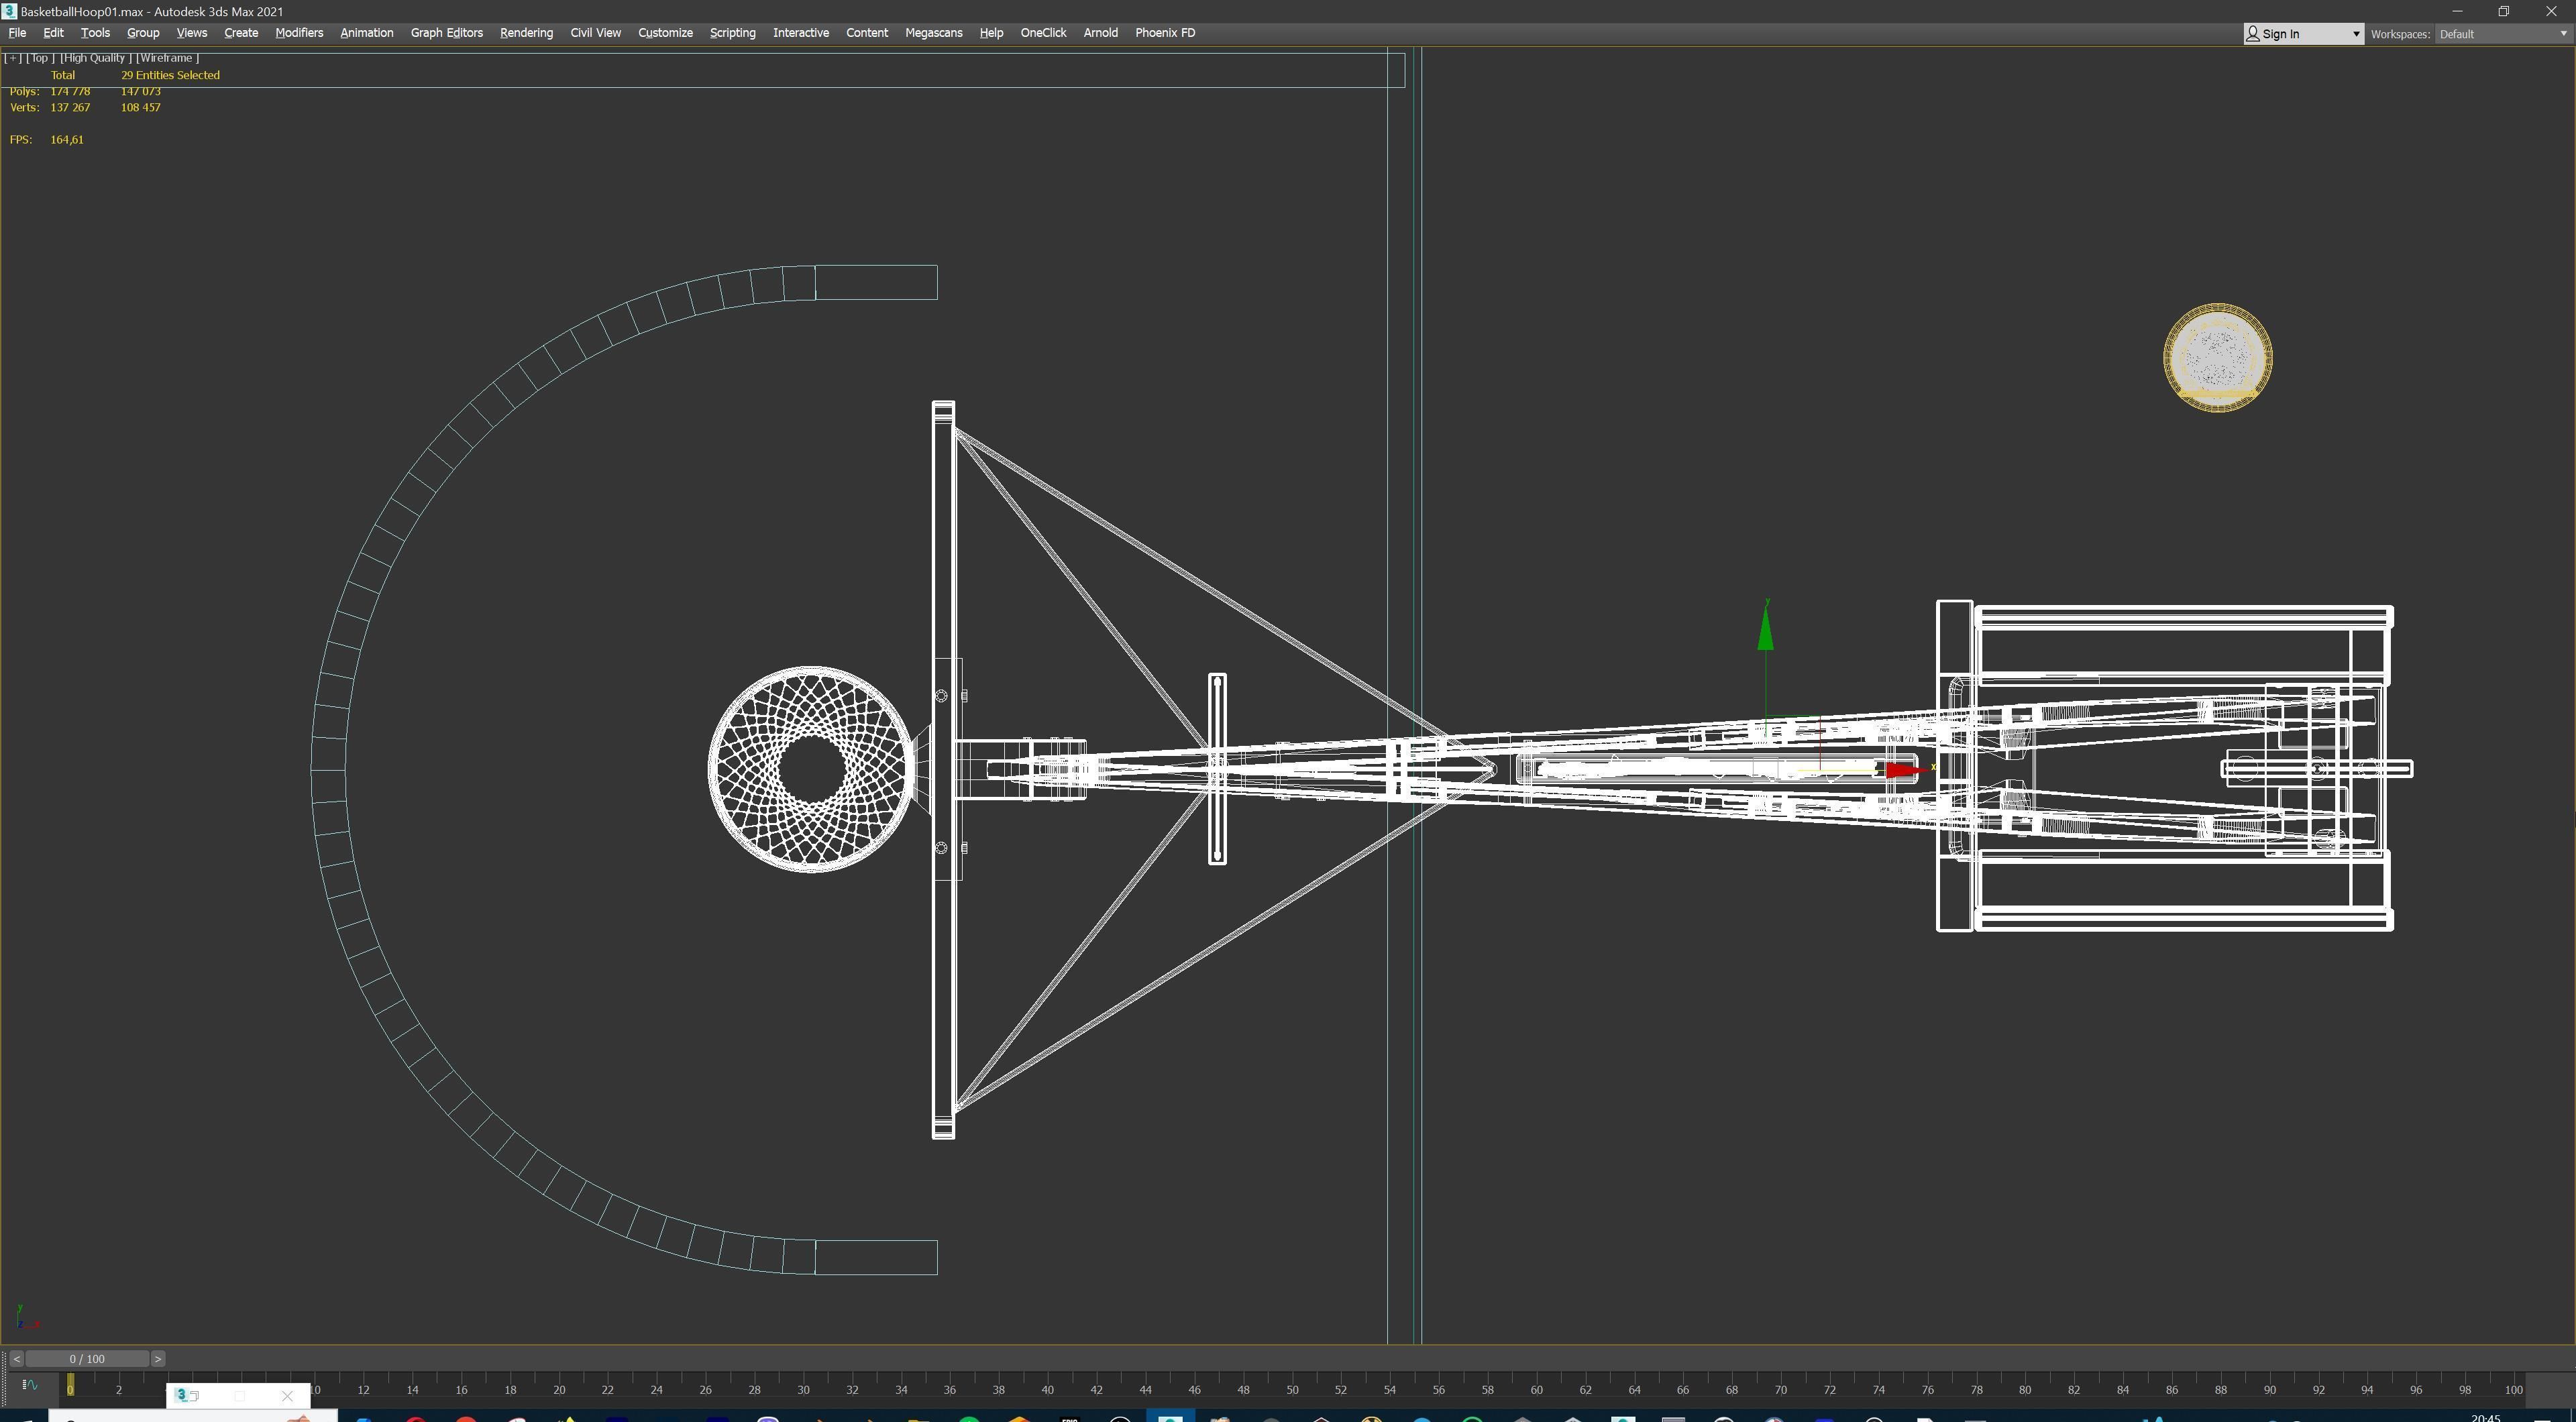Click the 0 / 100 time slider

pyautogui.click(x=87, y=1359)
